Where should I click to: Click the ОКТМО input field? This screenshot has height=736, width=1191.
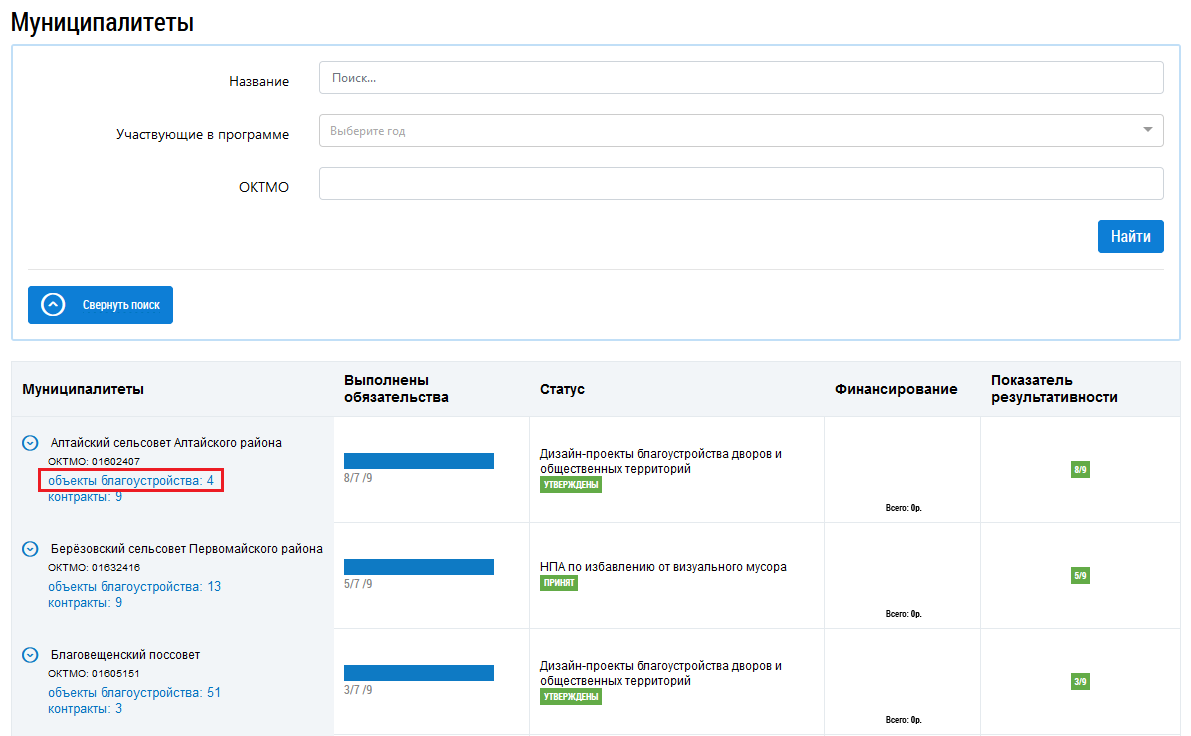[740, 184]
